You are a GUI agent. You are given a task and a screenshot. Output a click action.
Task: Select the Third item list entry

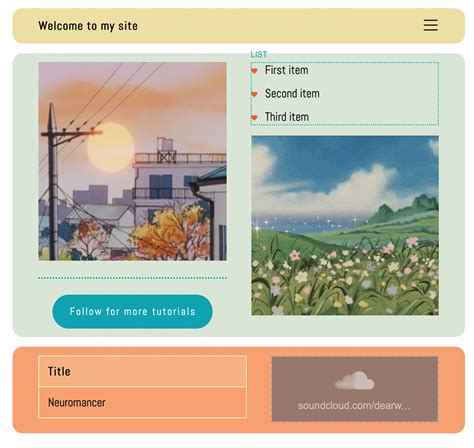[x=287, y=117]
